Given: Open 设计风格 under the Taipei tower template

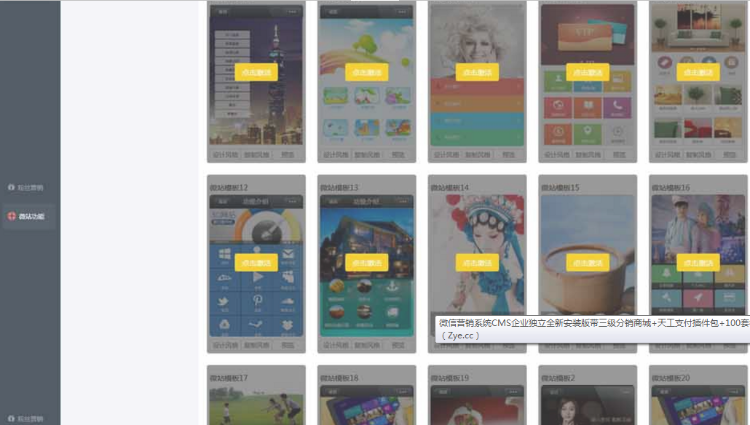Looking at the screenshot, I should pos(225,154).
